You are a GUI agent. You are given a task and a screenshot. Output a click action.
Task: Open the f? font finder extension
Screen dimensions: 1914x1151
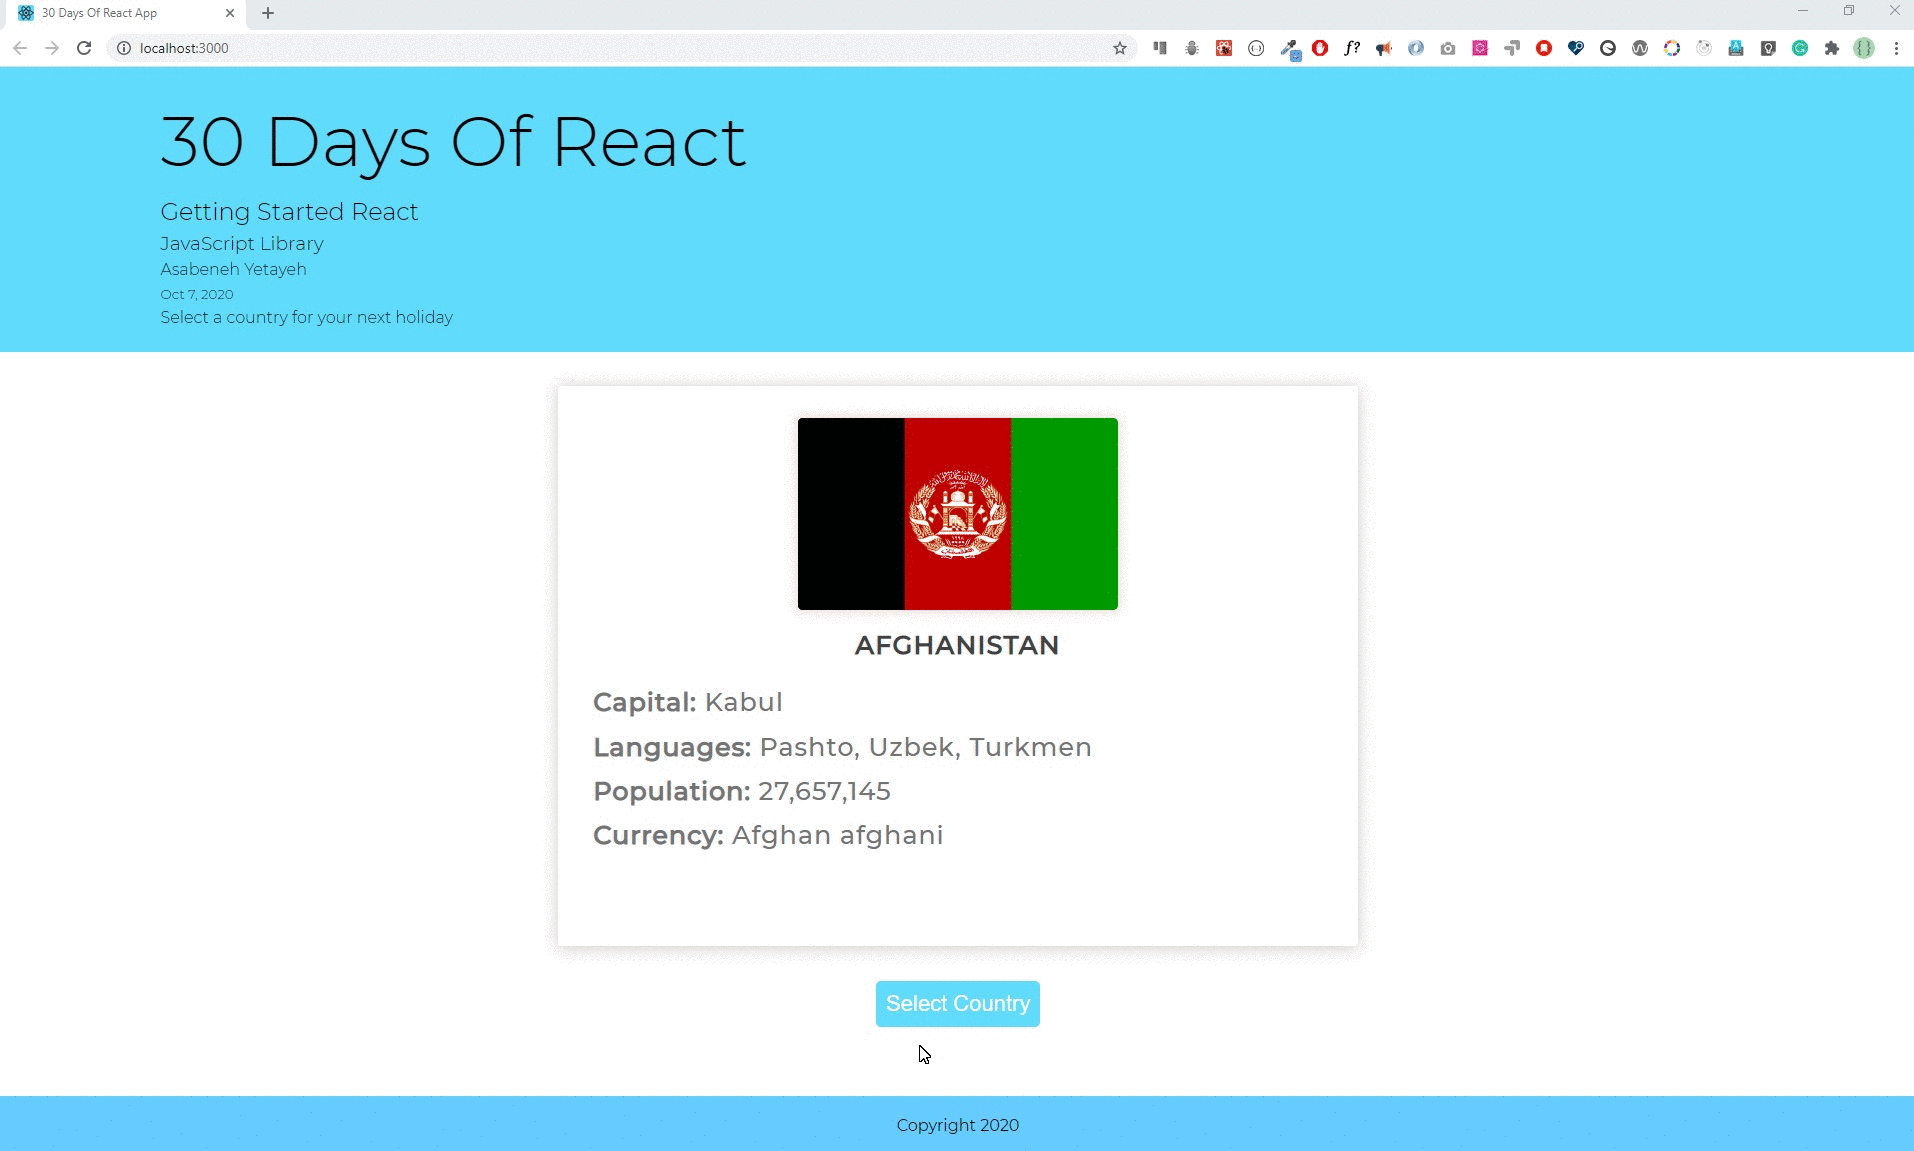[x=1352, y=48]
